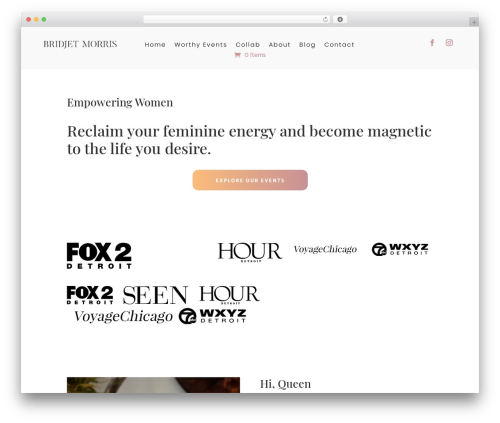Viewport: 500px width, 423px height.
Task: Click the dark circular browser extension icon
Action: tap(340, 20)
